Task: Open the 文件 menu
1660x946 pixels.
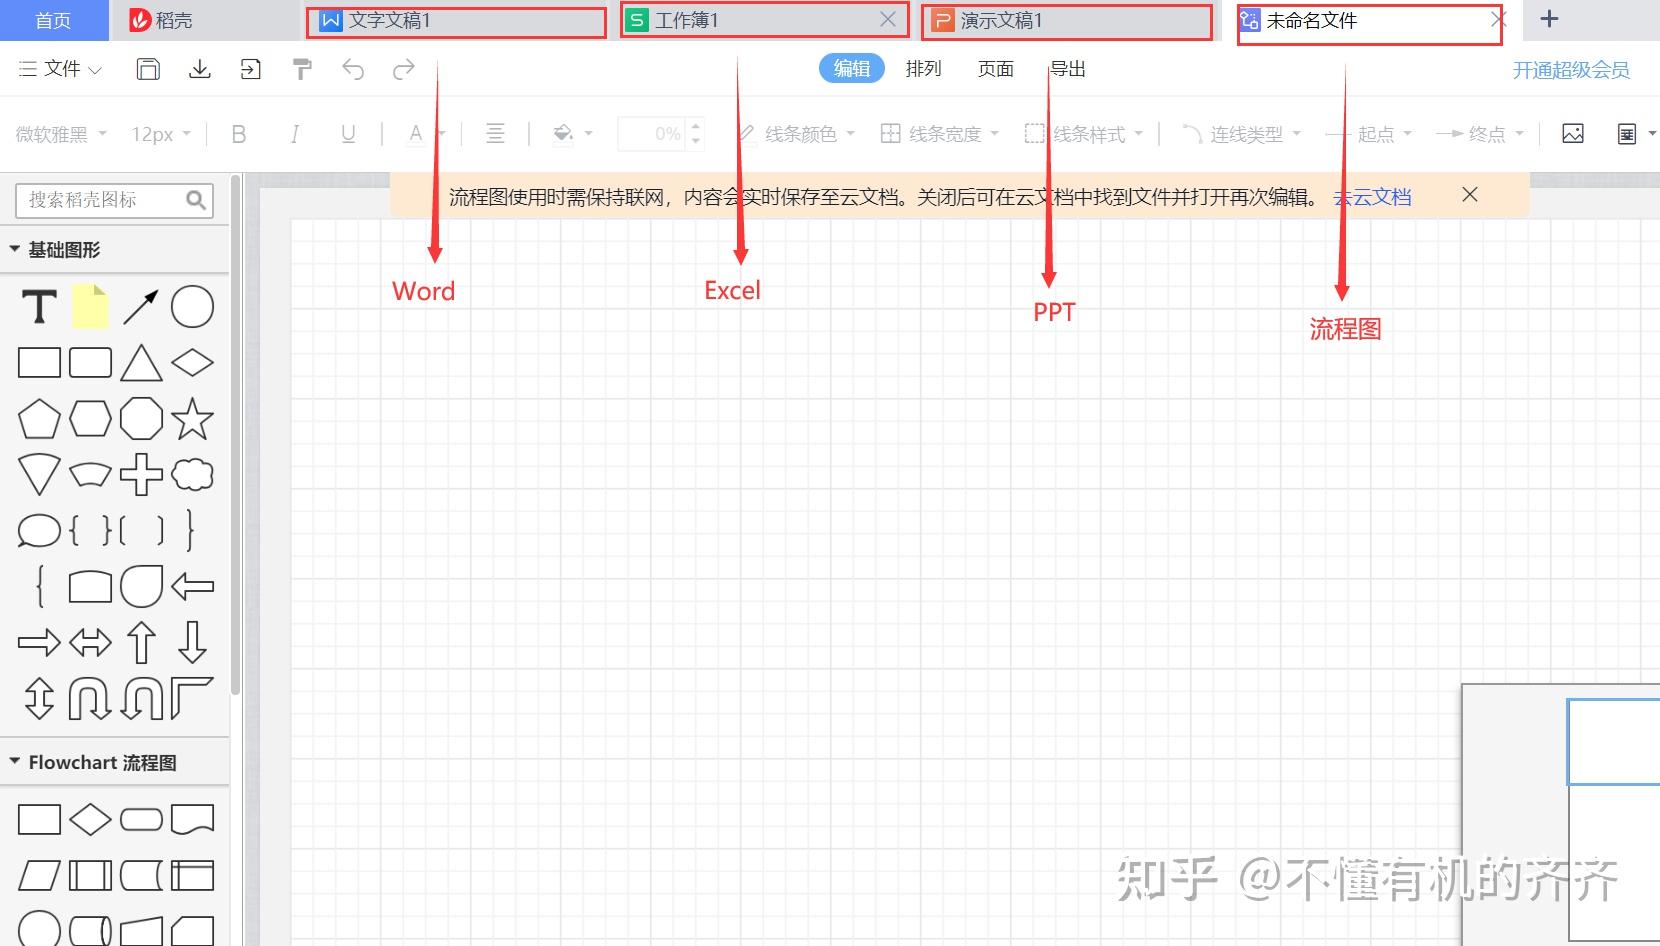Action: coord(61,69)
